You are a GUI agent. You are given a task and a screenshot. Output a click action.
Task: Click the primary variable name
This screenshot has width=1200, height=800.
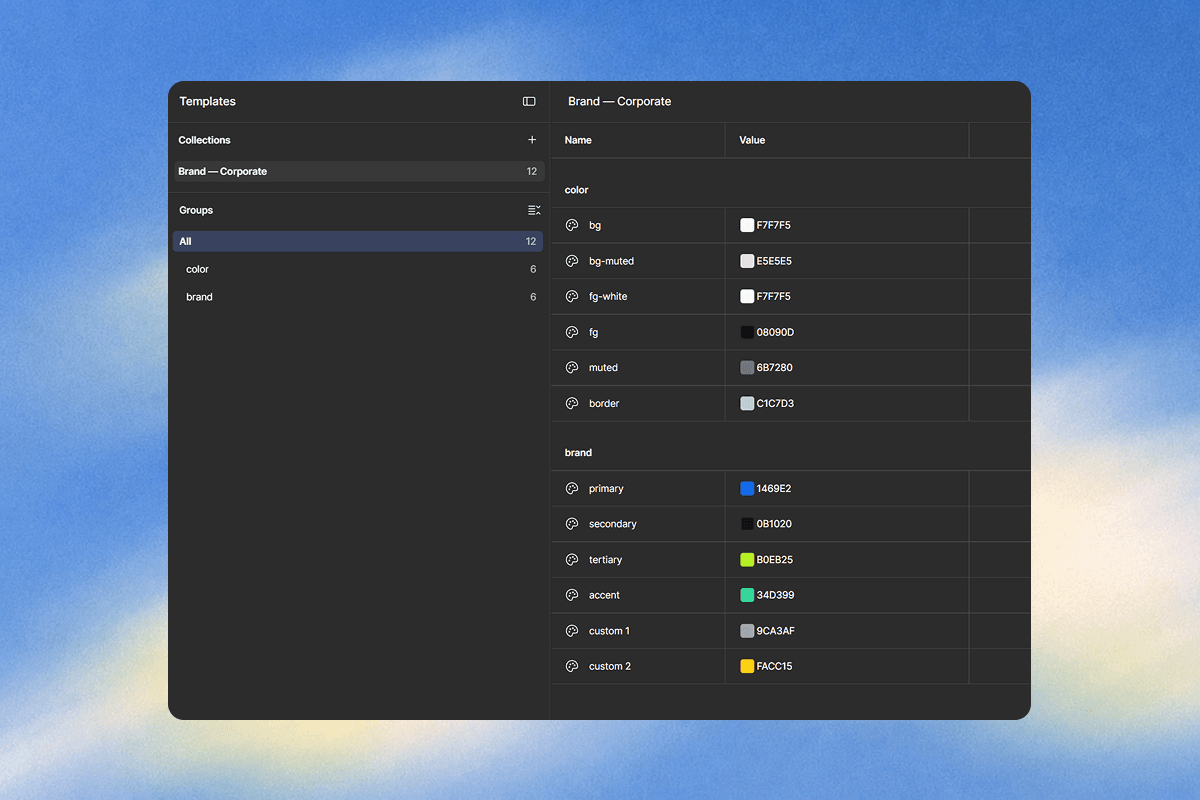click(x=606, y=488)
